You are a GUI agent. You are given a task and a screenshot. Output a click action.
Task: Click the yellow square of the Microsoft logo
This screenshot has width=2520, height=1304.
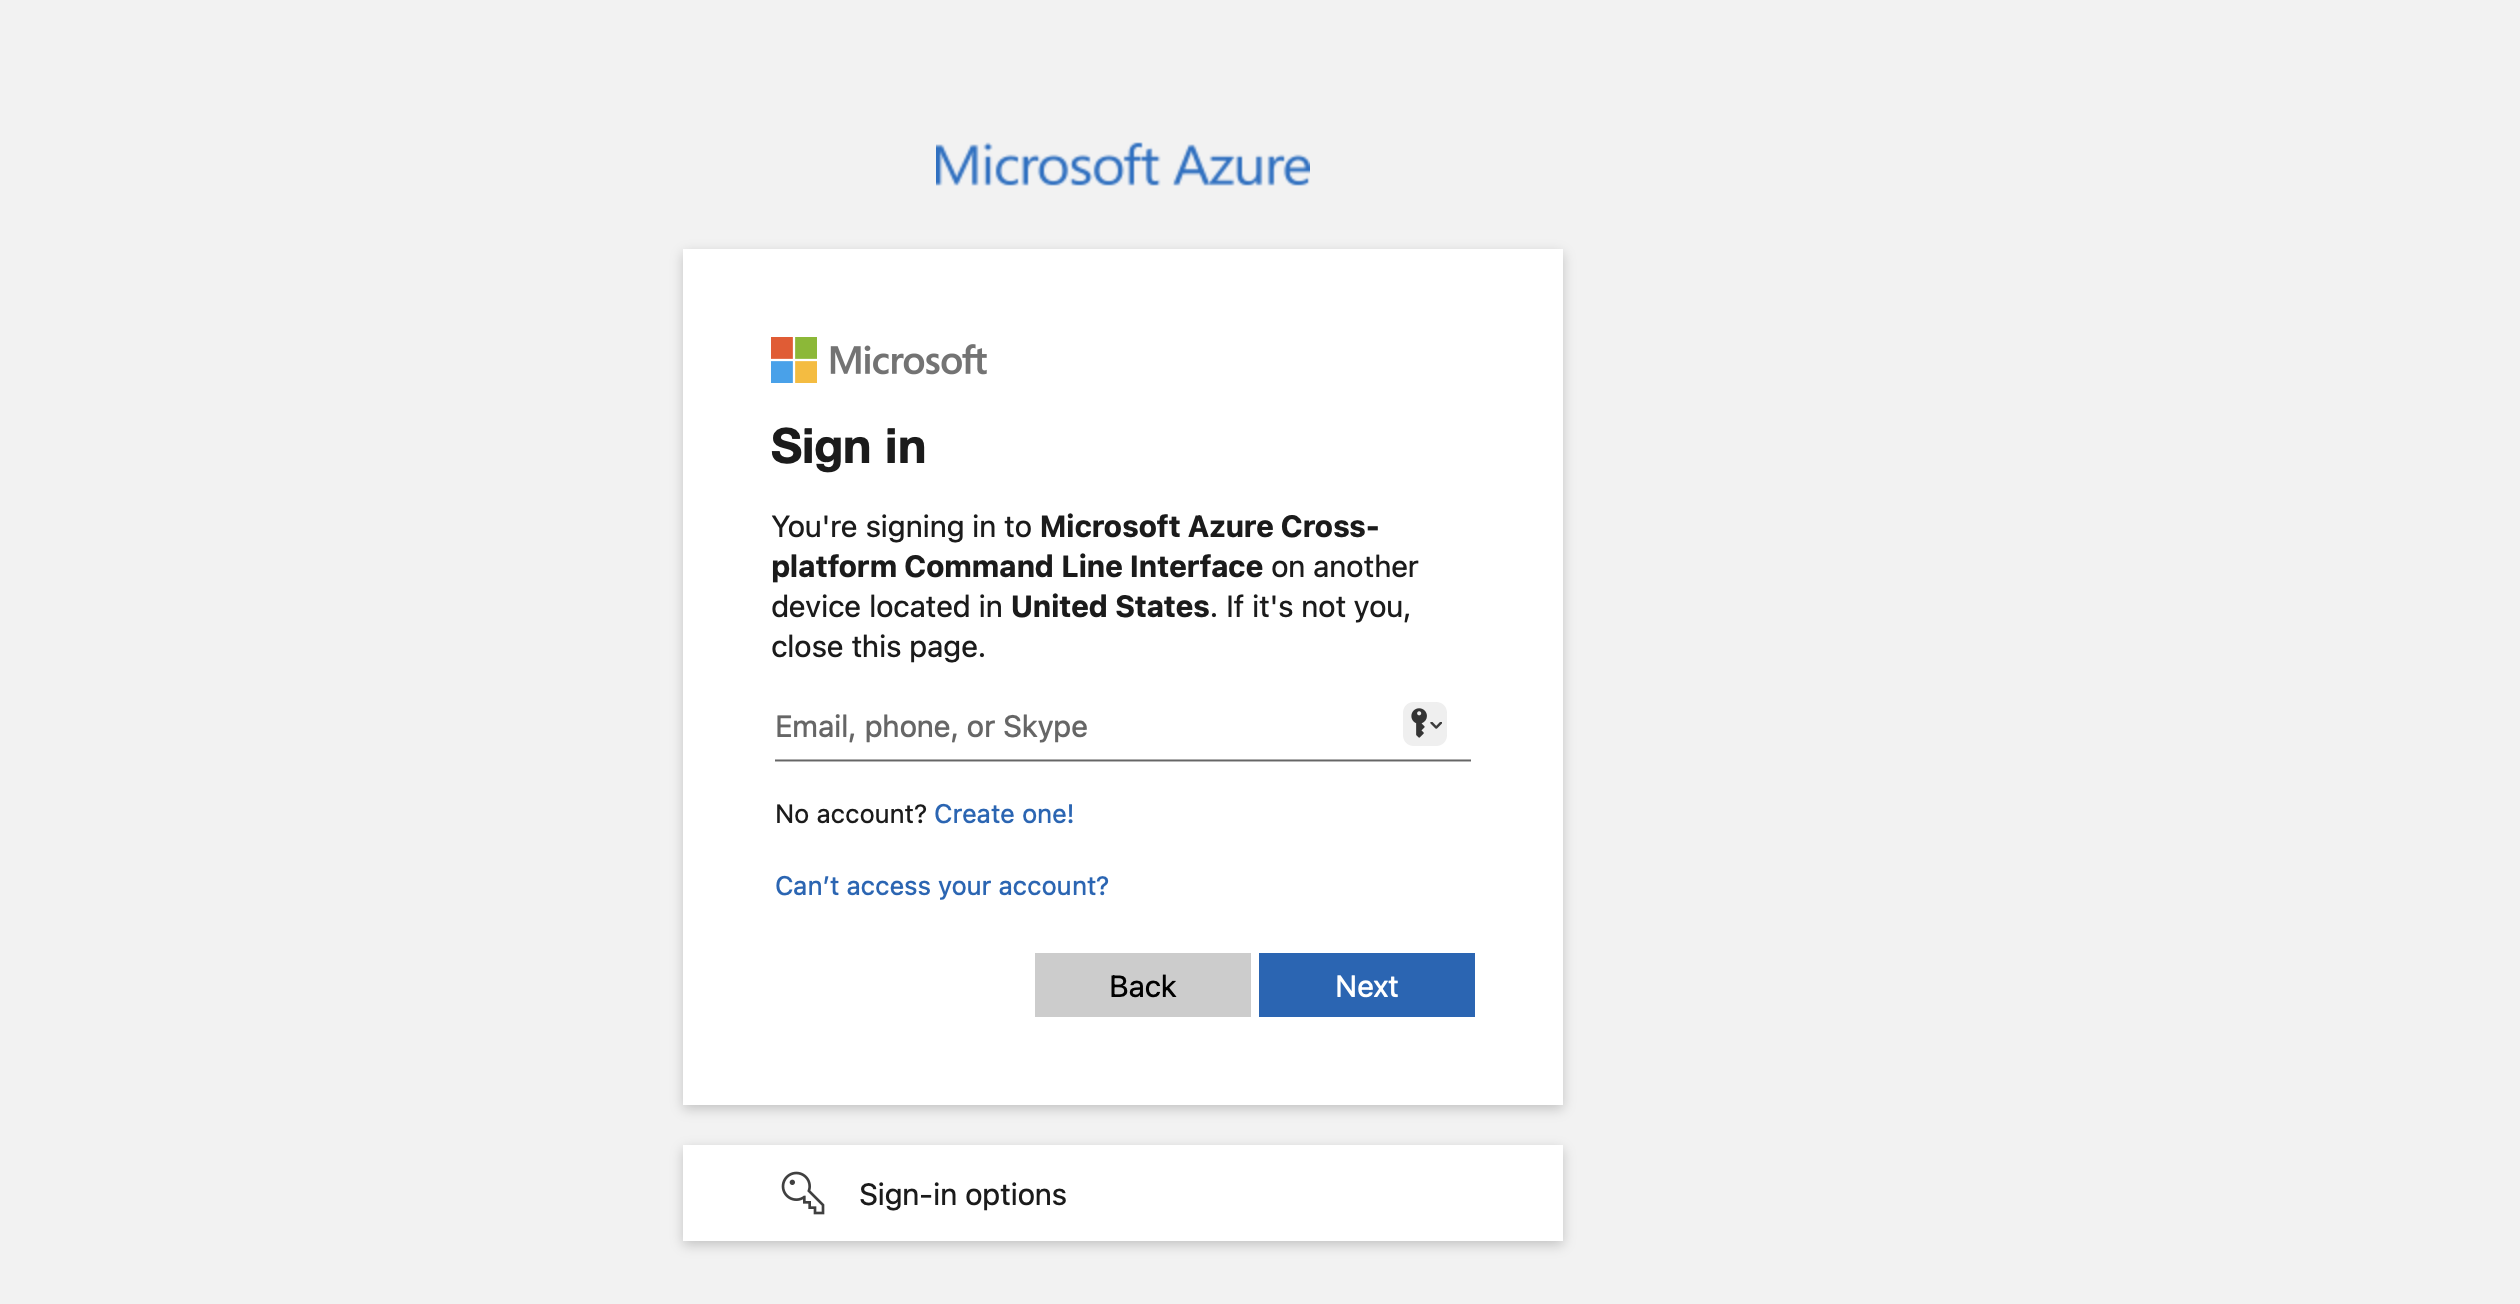(806, 372)
